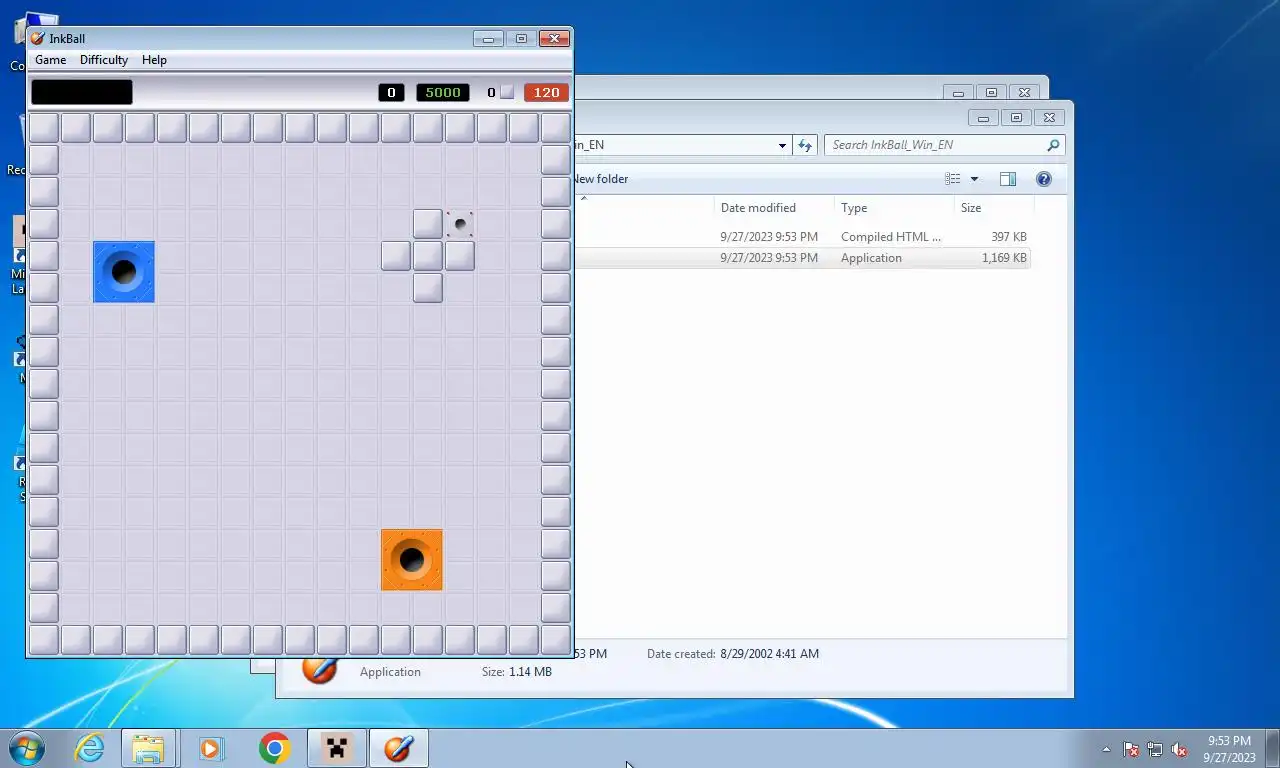Change the view using the view icon

pos(953,179)
